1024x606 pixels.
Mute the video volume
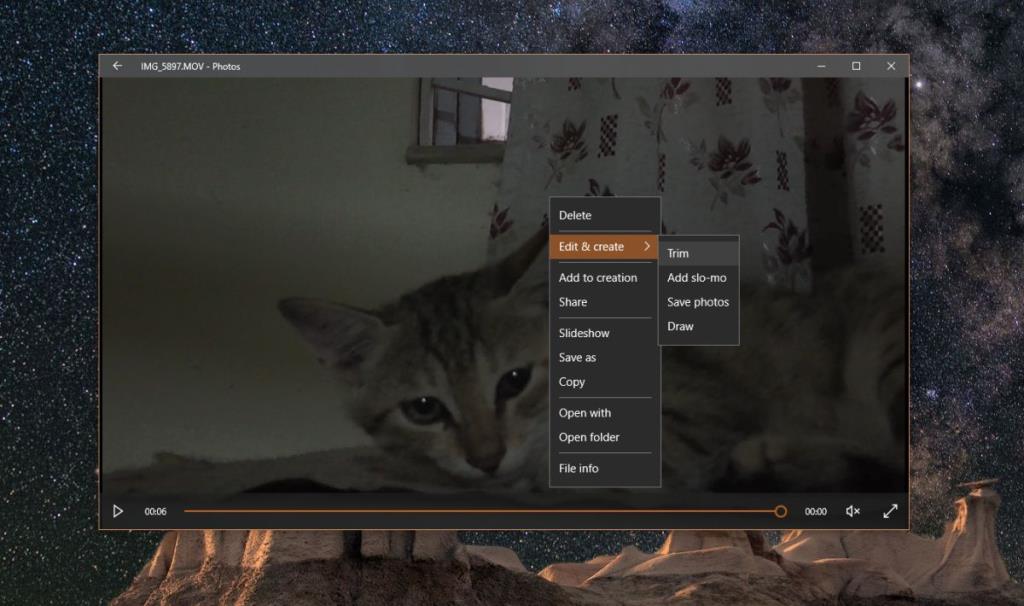click(852, 511)
